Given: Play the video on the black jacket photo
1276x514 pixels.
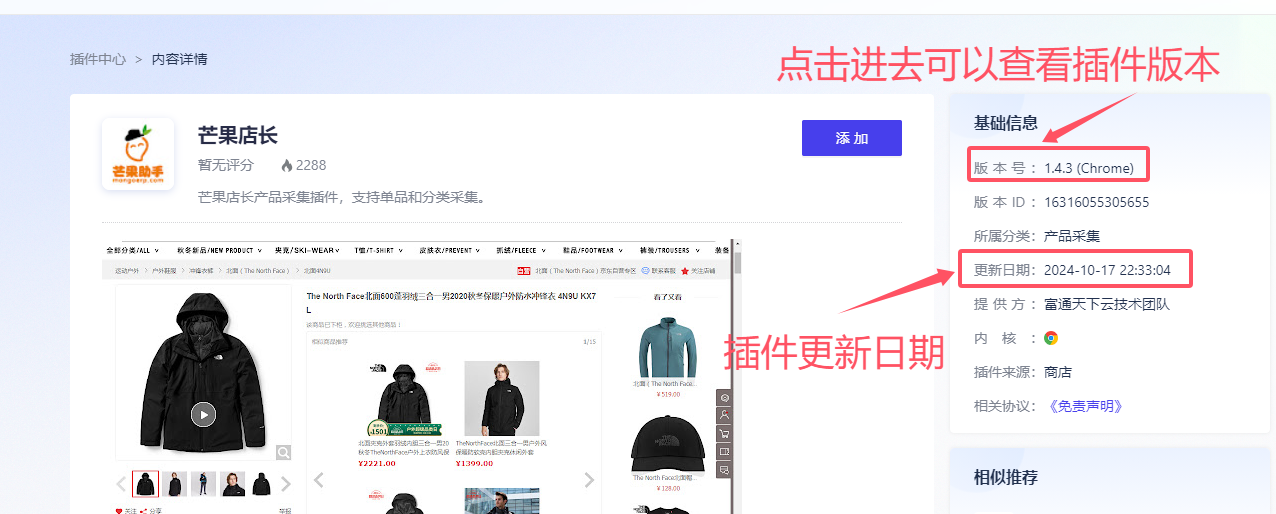Looking at the screenshot, I should coord(203,414).
